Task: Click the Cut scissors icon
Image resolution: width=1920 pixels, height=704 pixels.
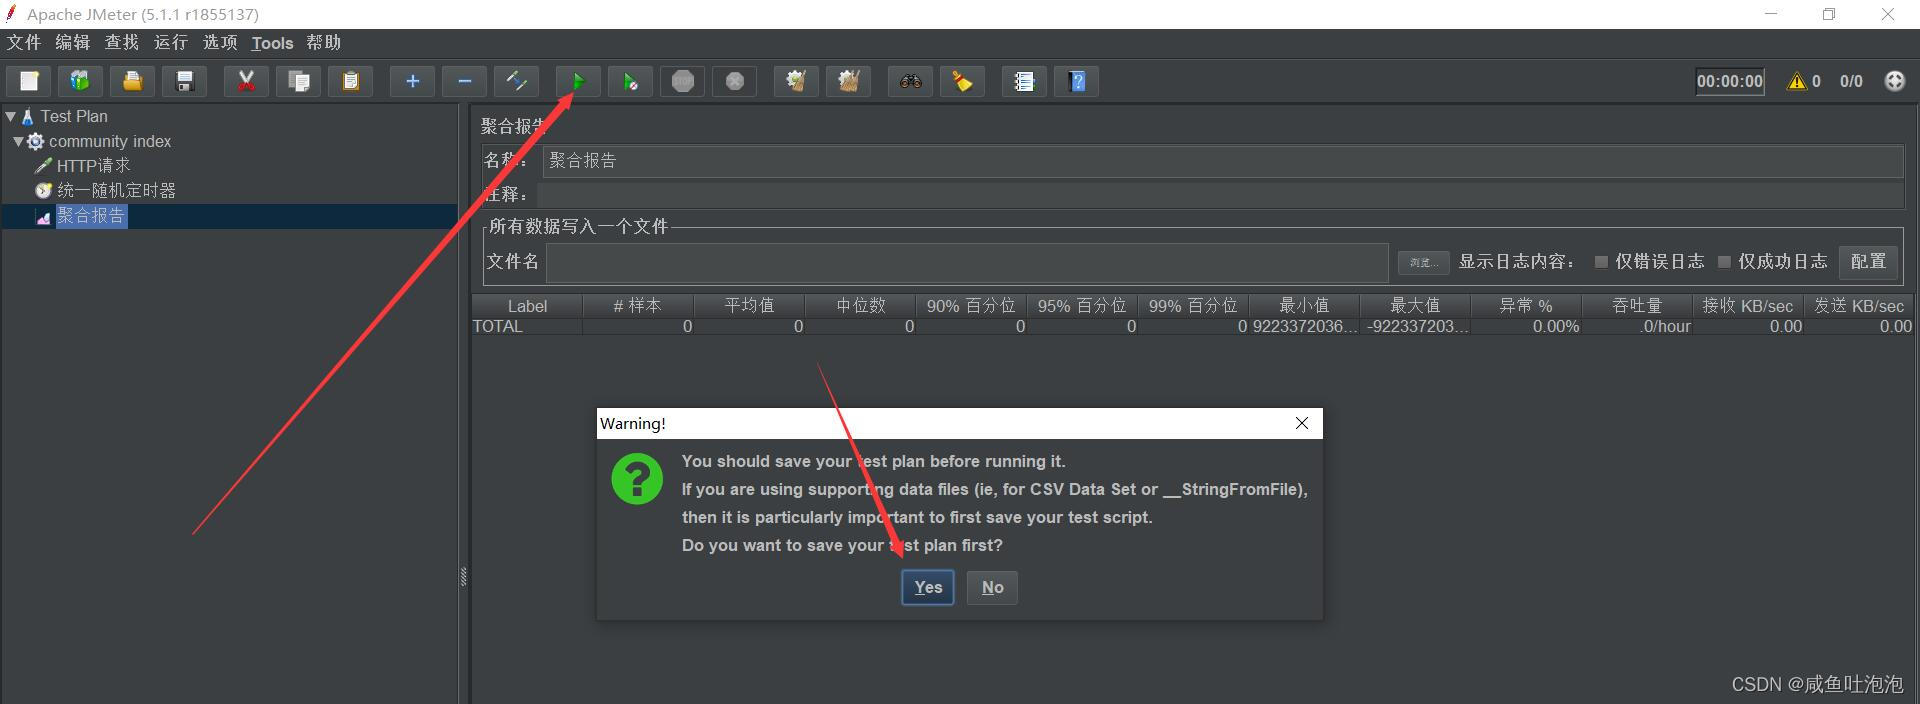Action: click(x=246, y=81)
